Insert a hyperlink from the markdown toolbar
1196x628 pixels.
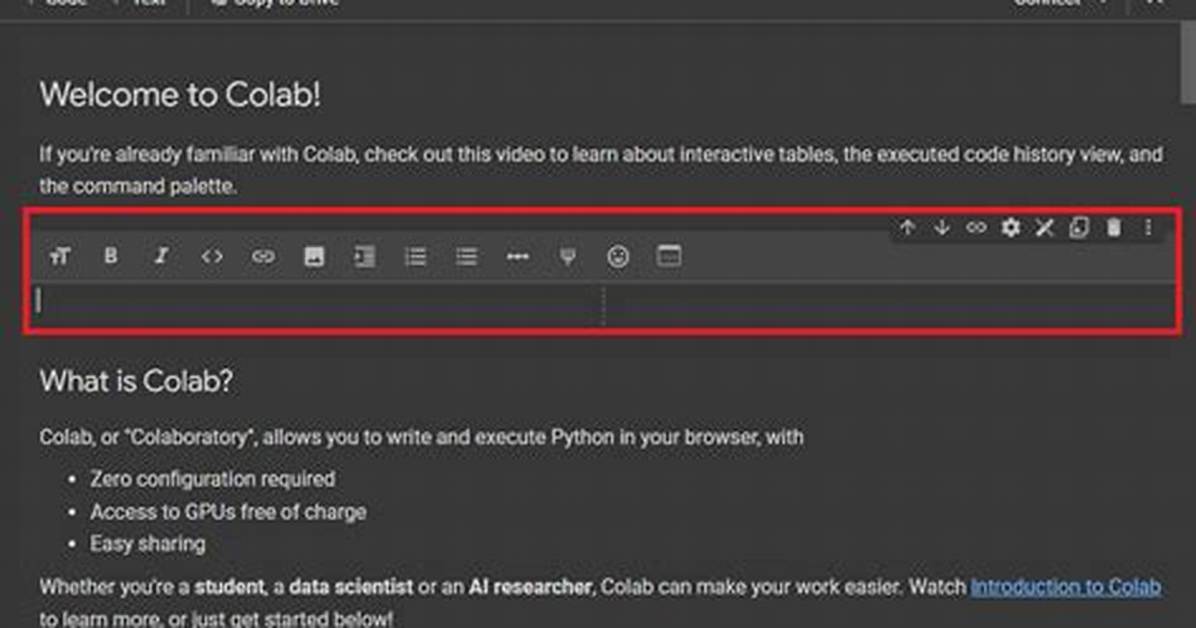[x=263, y=257]
